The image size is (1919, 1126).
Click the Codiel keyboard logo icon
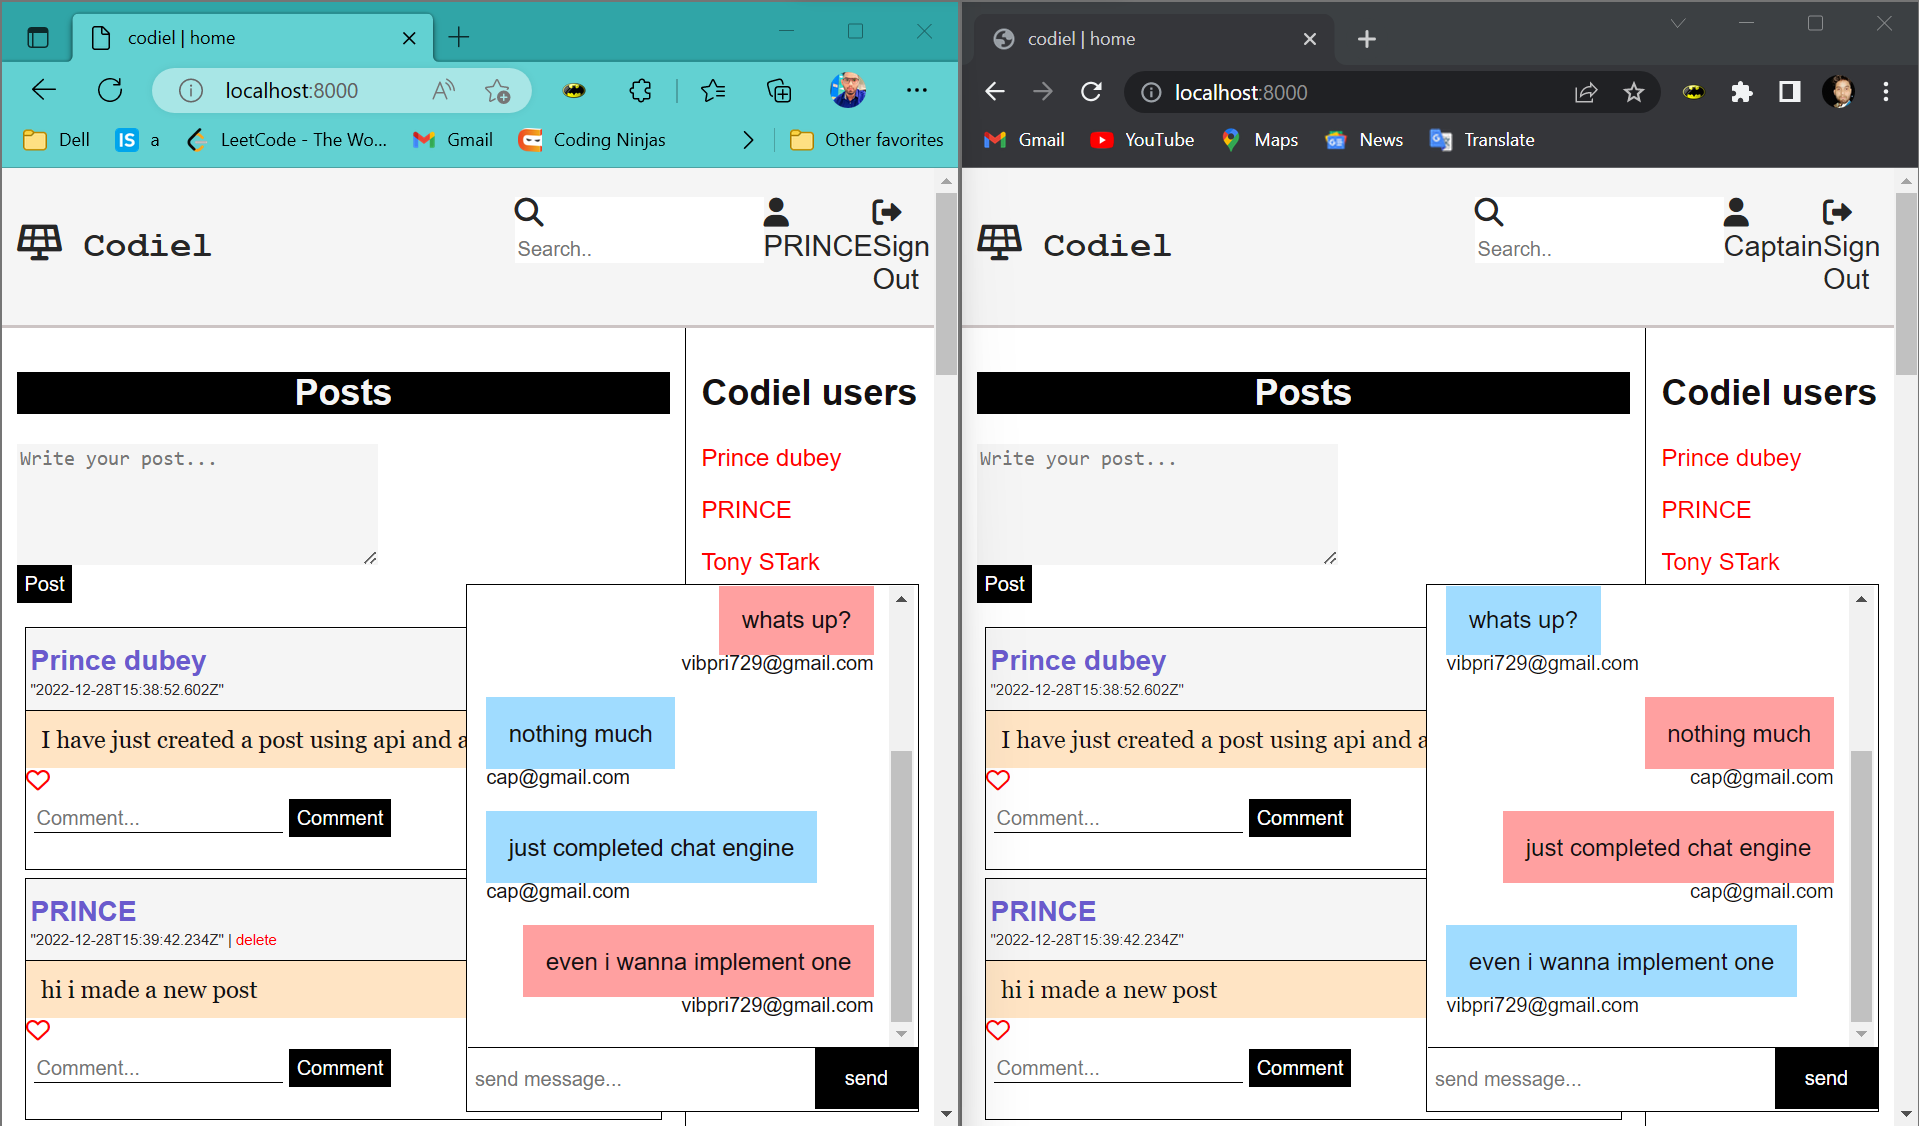[x=39, y=240]
